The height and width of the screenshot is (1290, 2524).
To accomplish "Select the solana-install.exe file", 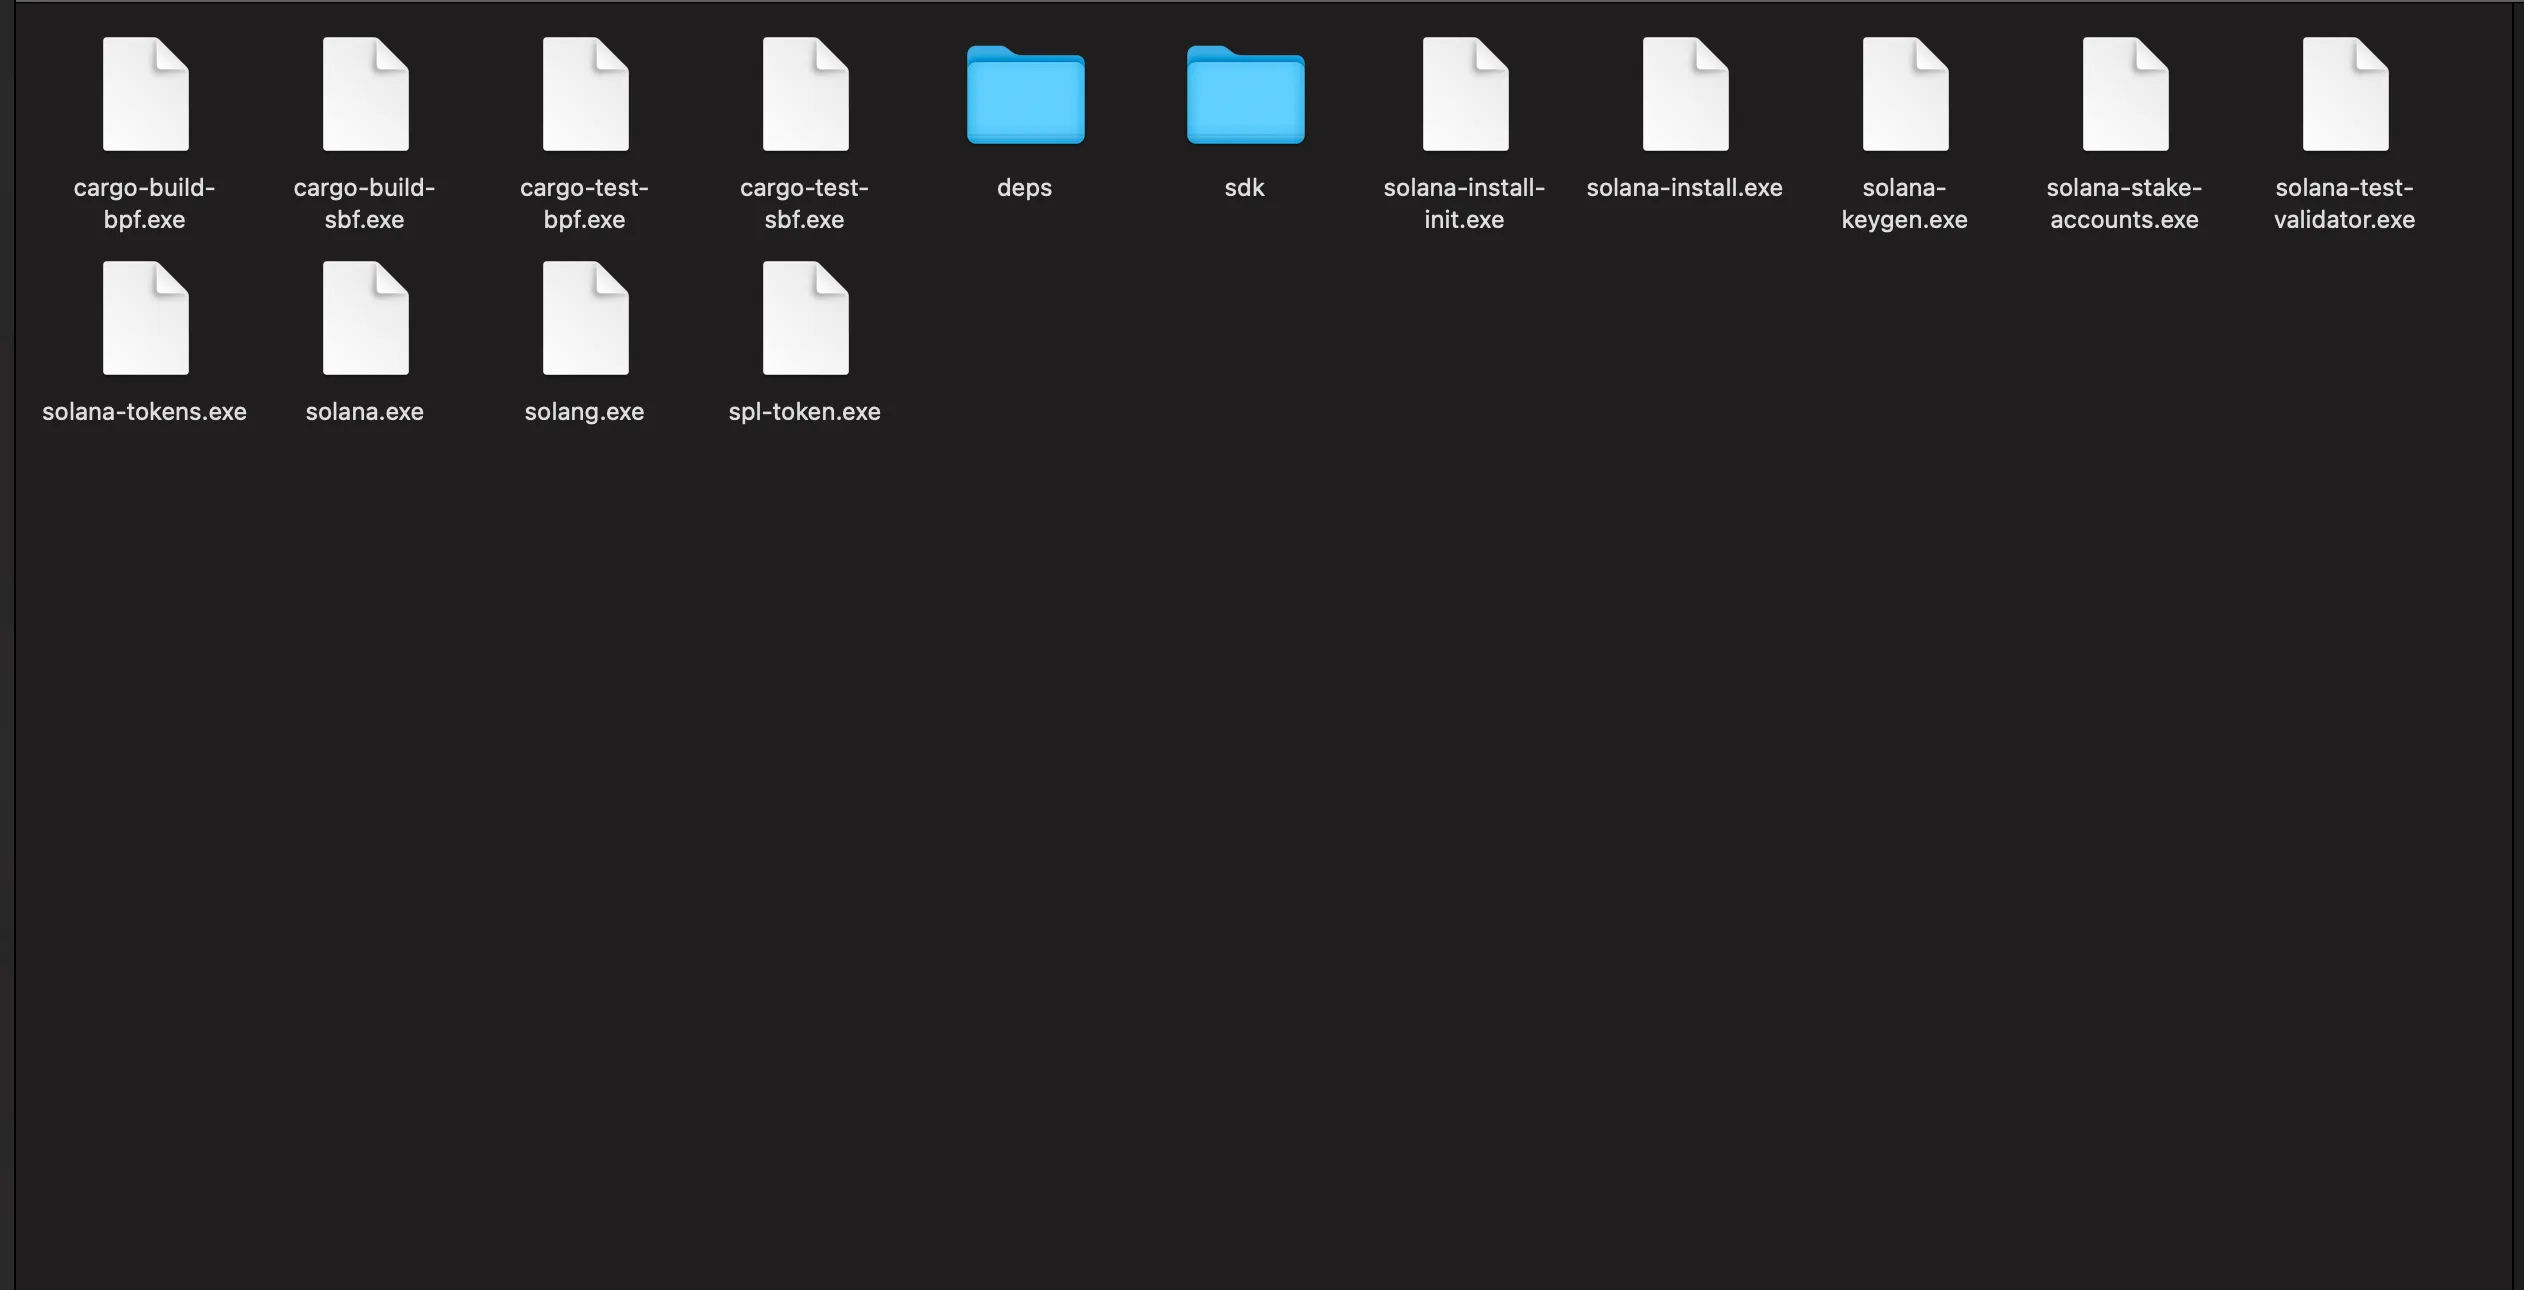I will point(1684,92).
